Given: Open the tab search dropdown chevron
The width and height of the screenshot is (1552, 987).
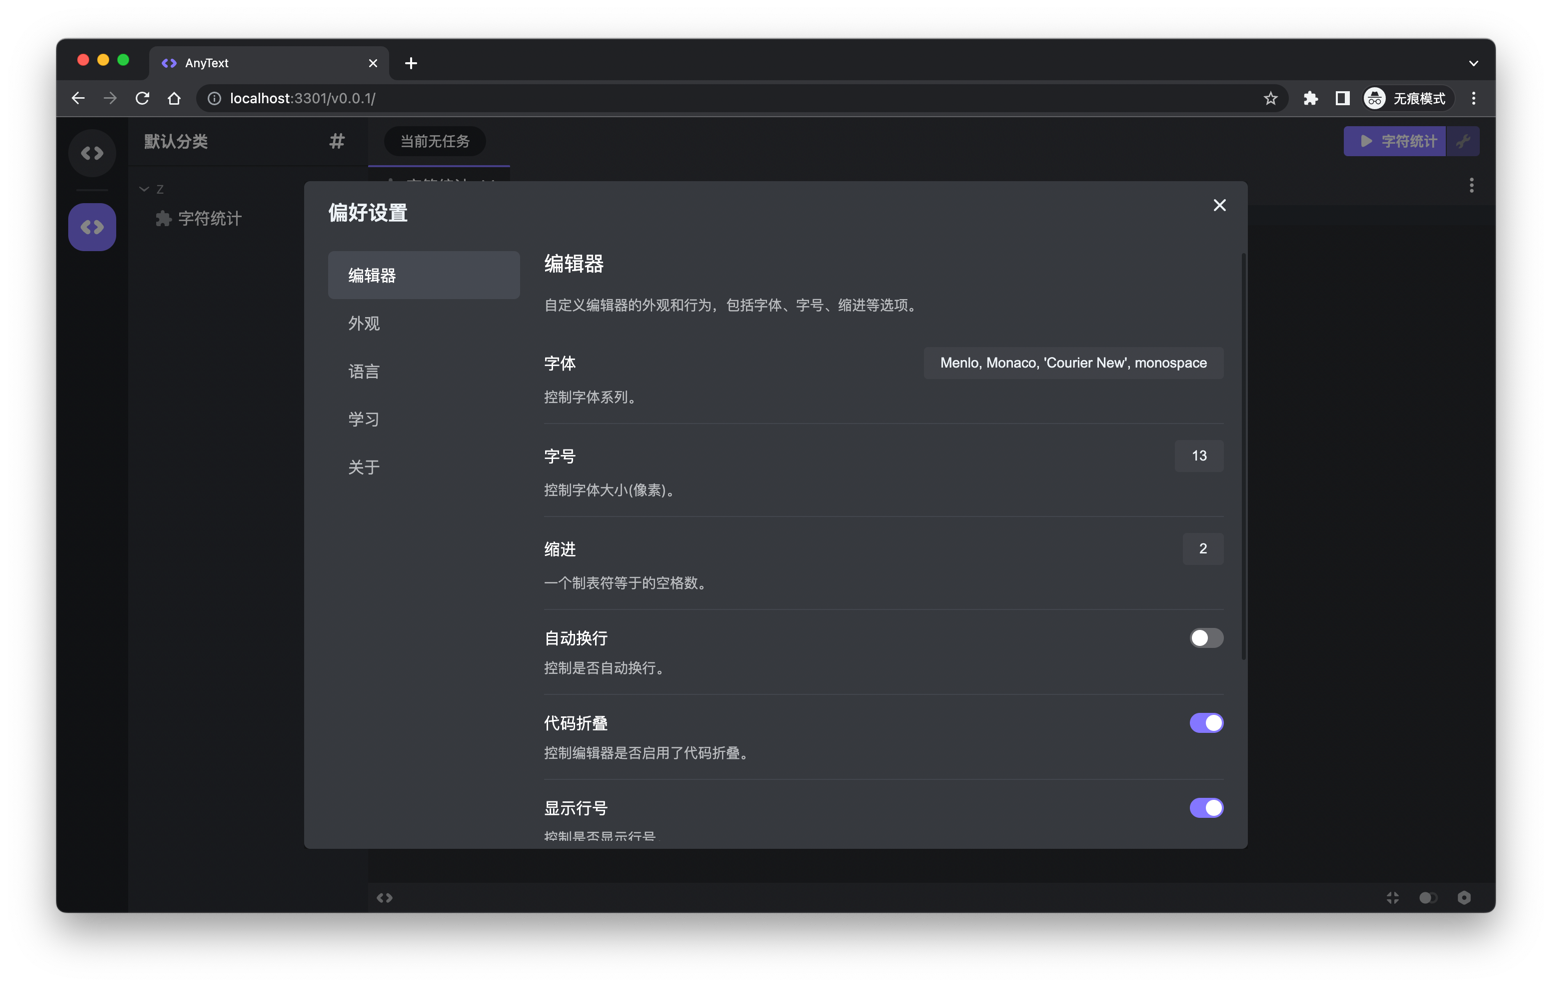Looking at the screenshot, I should pyautogui.click(x=1473, y=63).
